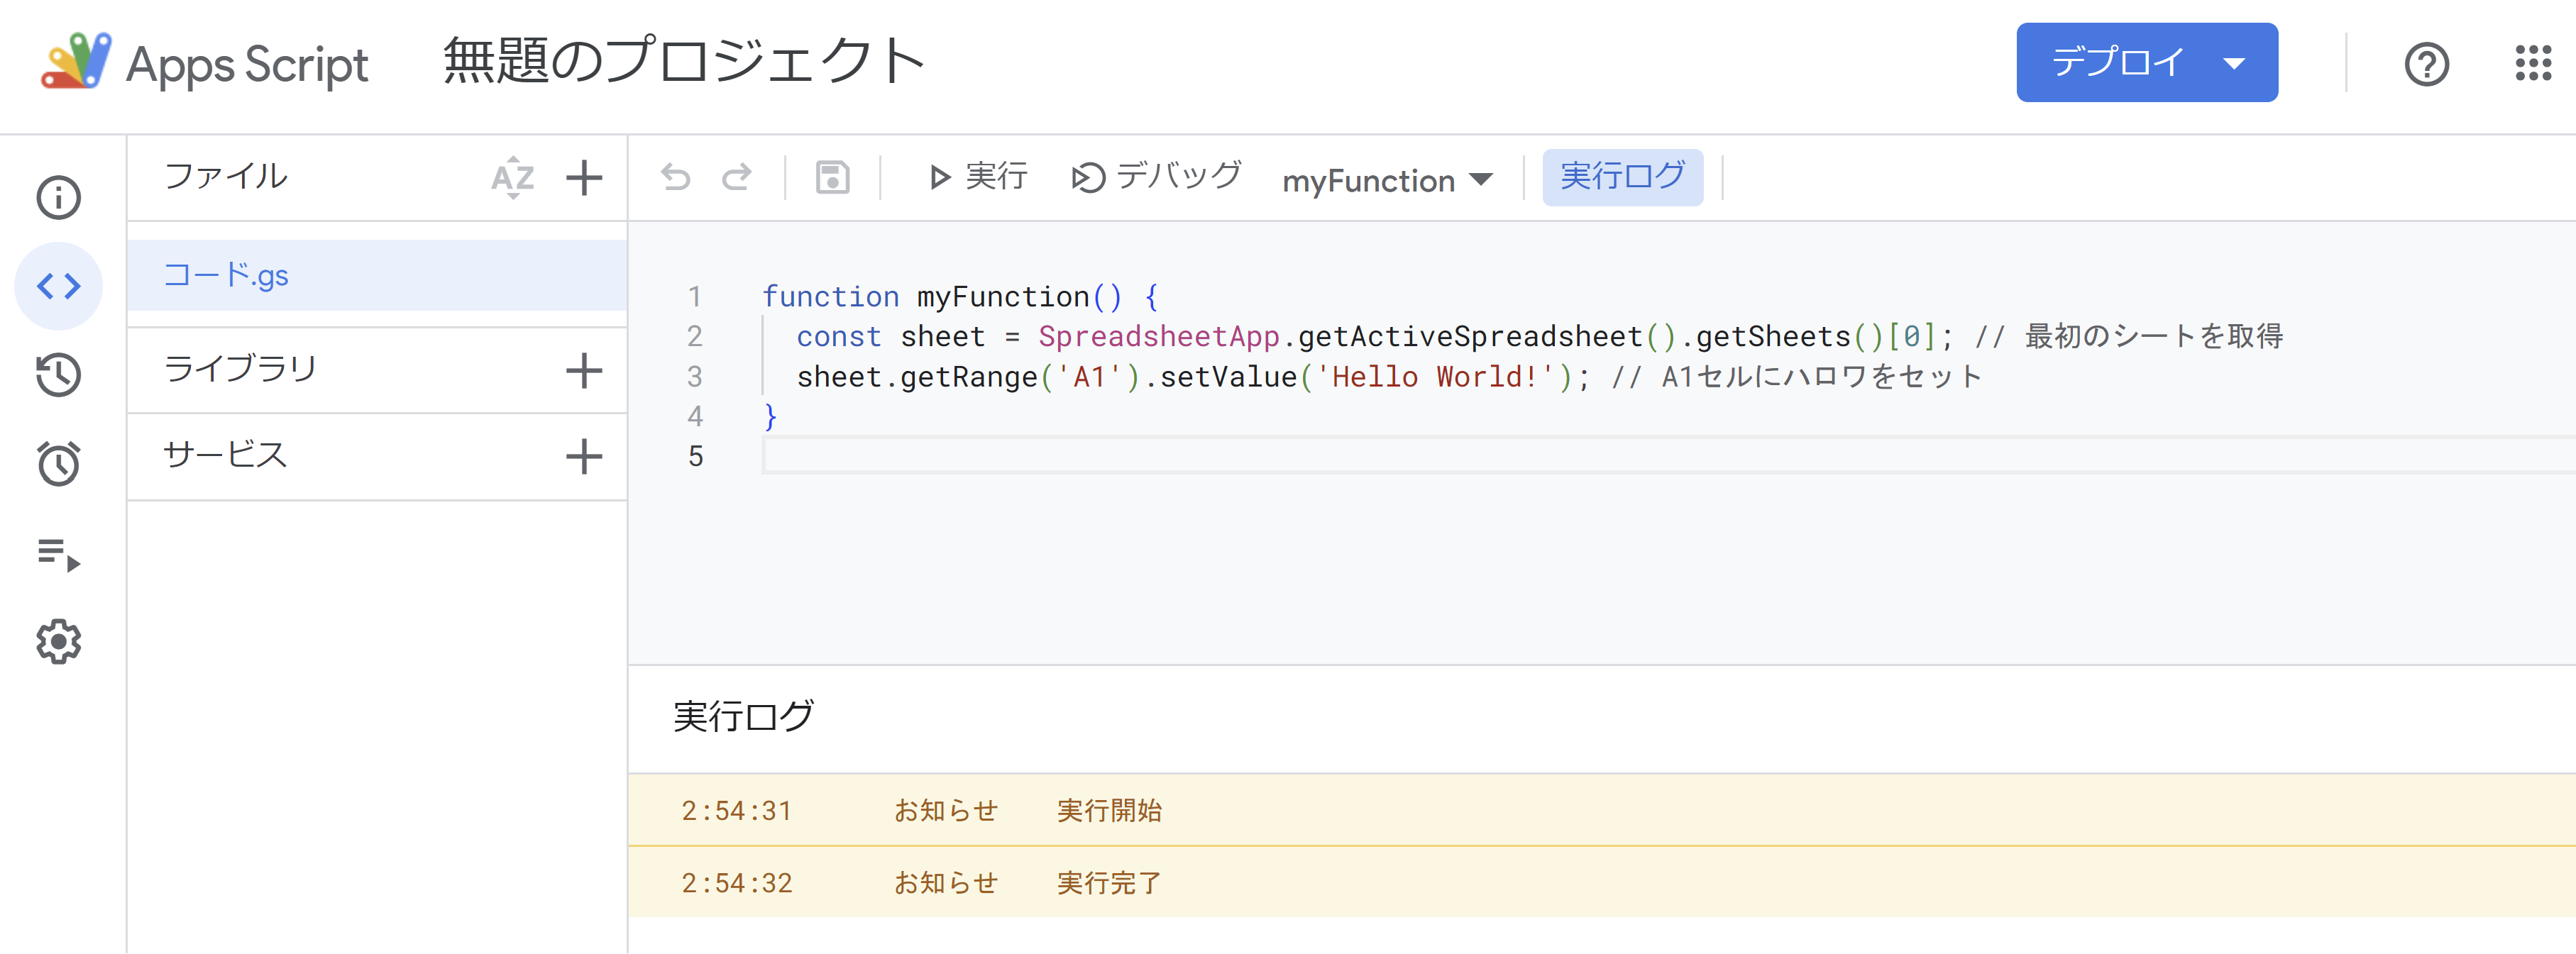
Task: Select the Editor code icon in sidebar
Action: [x=58, y=286]
